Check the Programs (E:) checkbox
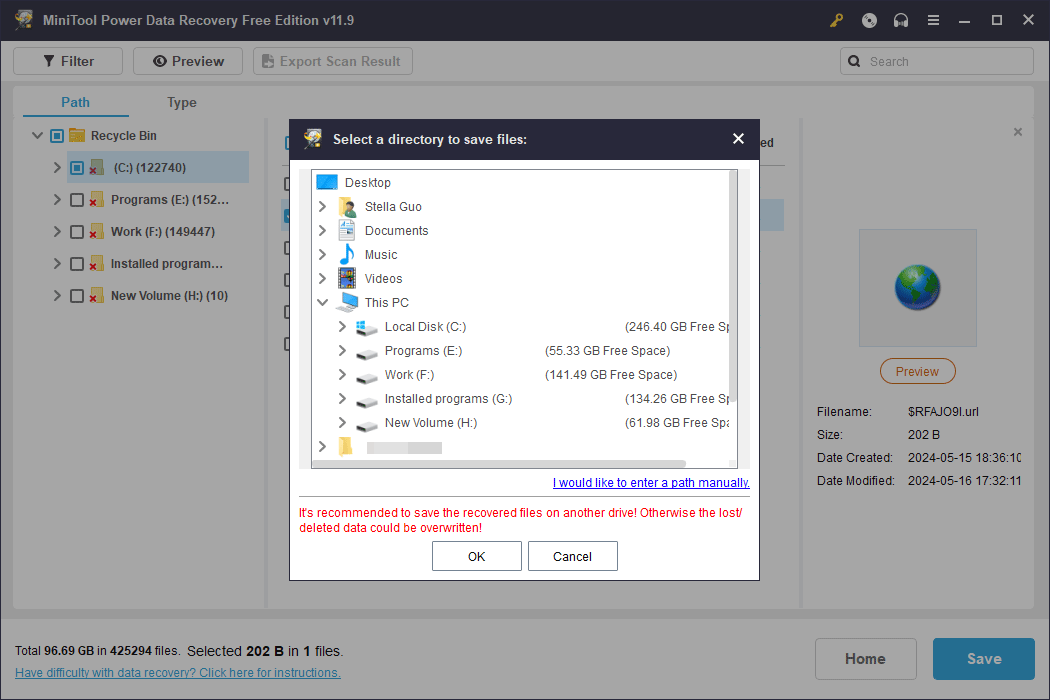 pyautogui.click(x=77, y=200)
